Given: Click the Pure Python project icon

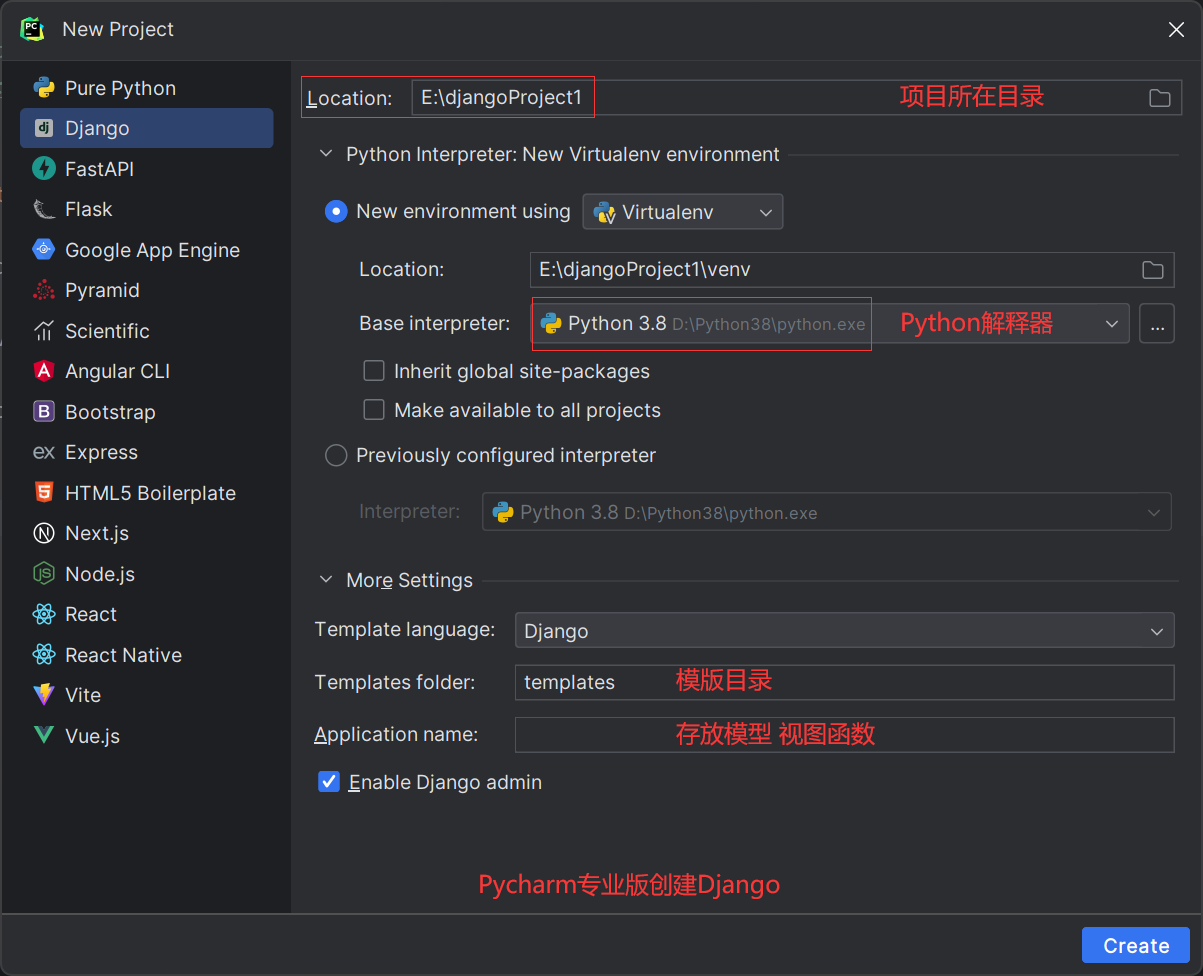Looking at the screenshot, I should [44, 88].
